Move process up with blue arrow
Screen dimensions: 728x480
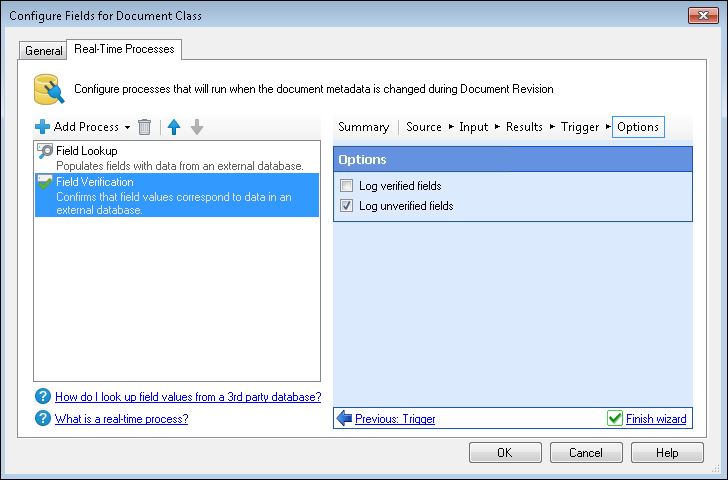click(174, 127)
